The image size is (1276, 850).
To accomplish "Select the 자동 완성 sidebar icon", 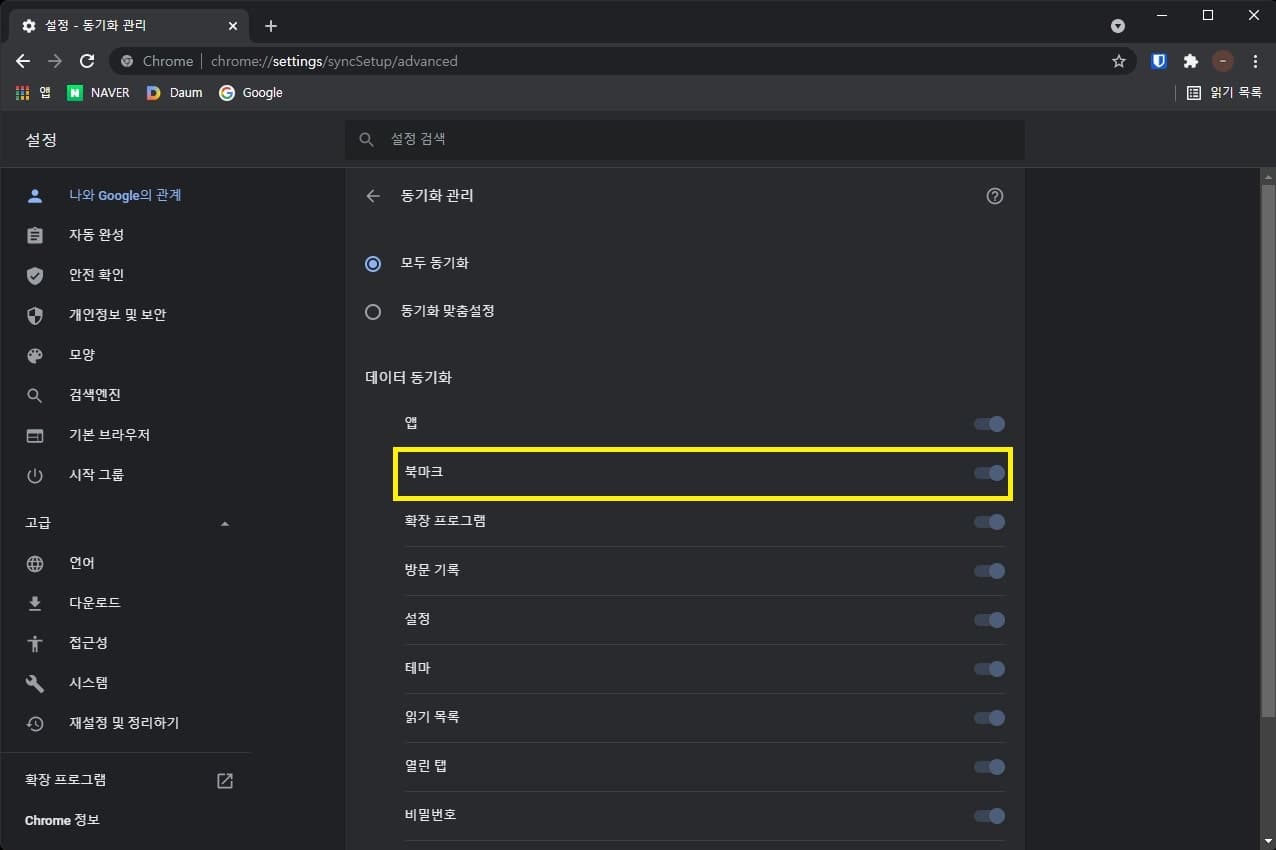I will click(35, 235).
